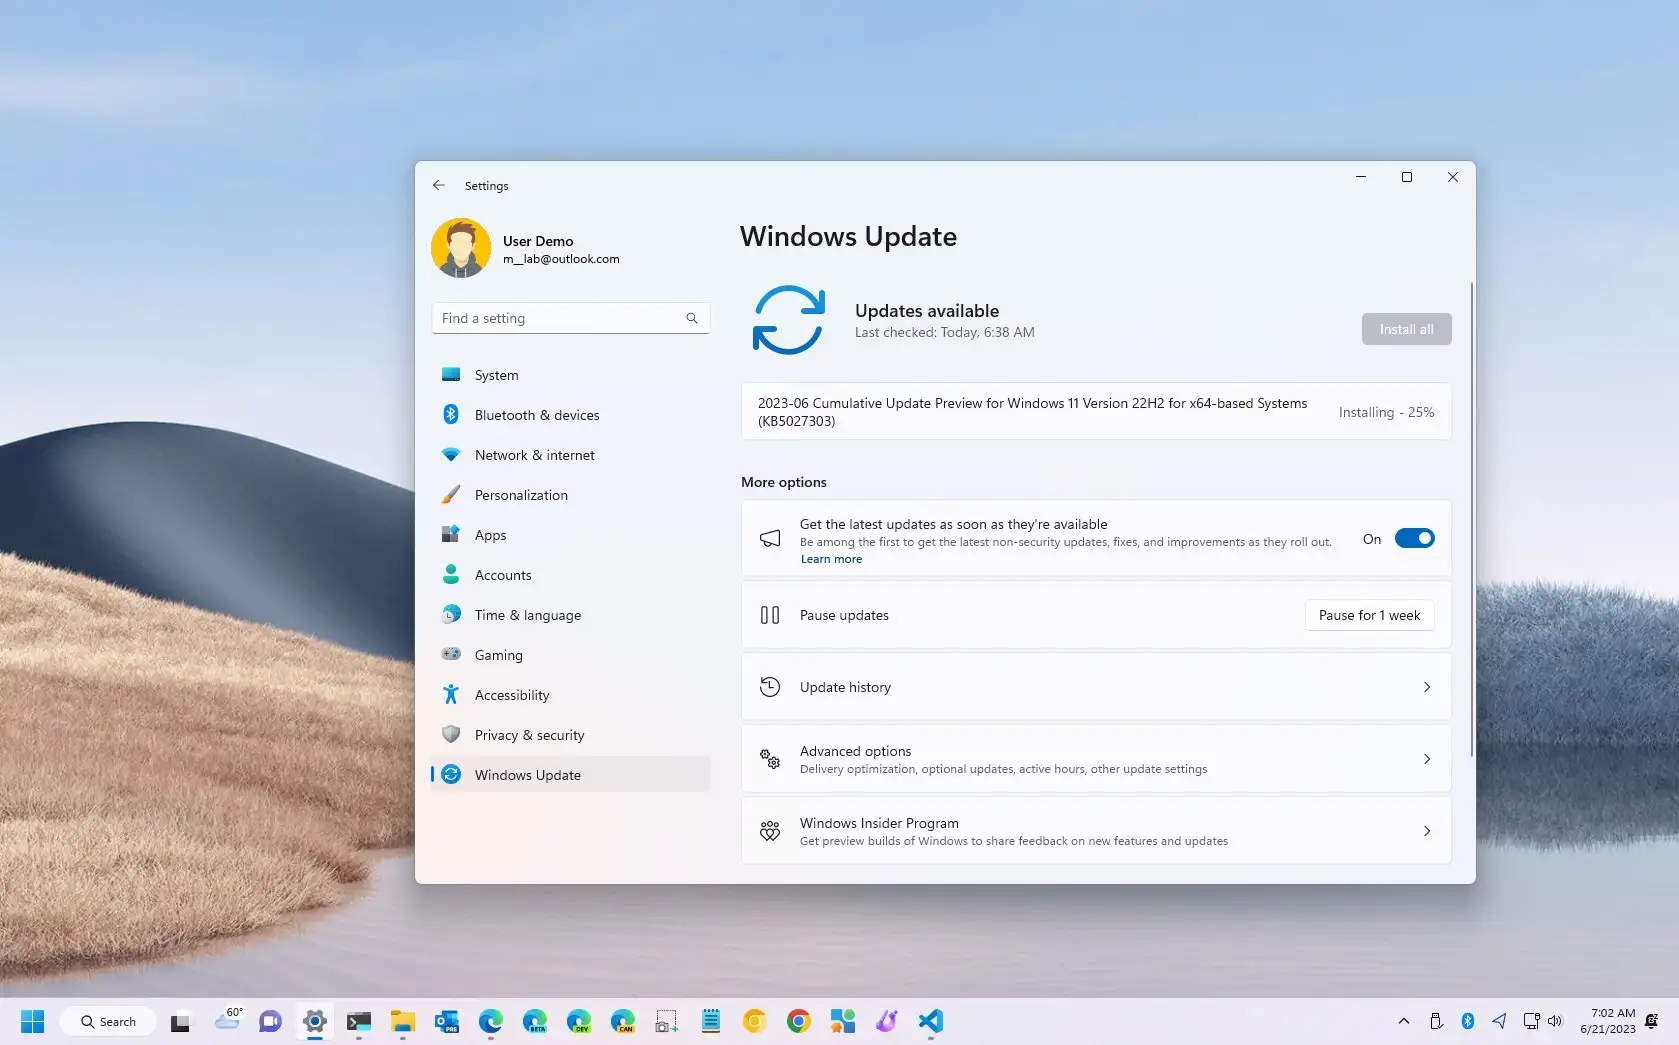Click the Pause updates pause icon

[770, 615]
